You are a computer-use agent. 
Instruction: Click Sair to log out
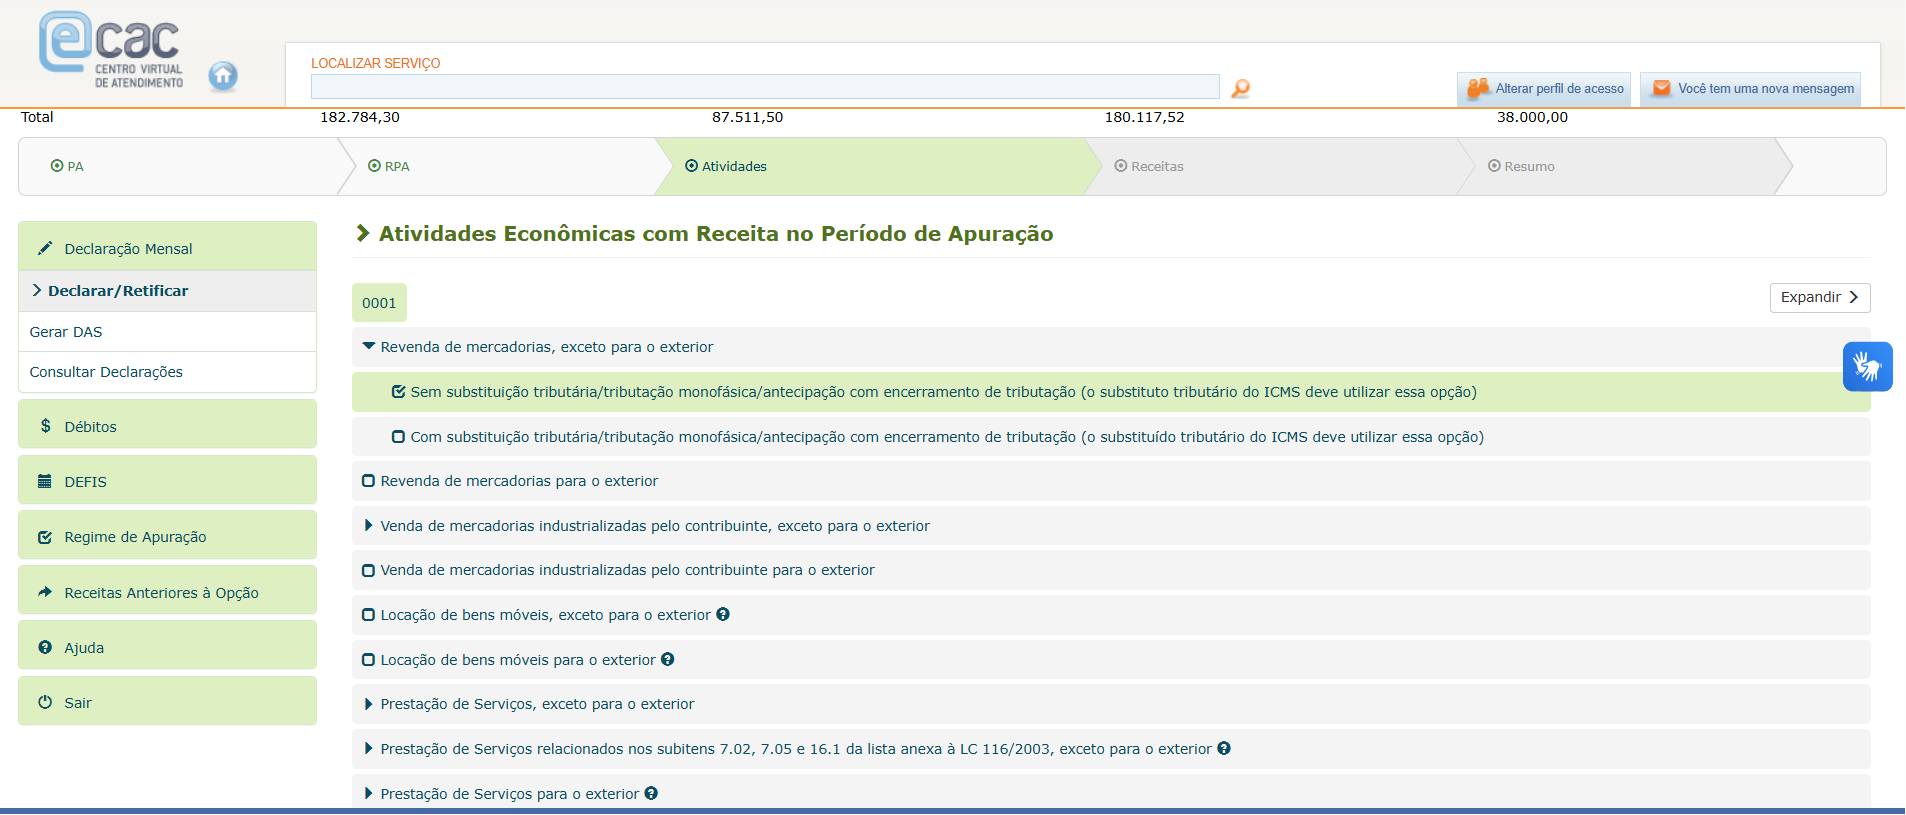coord(167,701)
